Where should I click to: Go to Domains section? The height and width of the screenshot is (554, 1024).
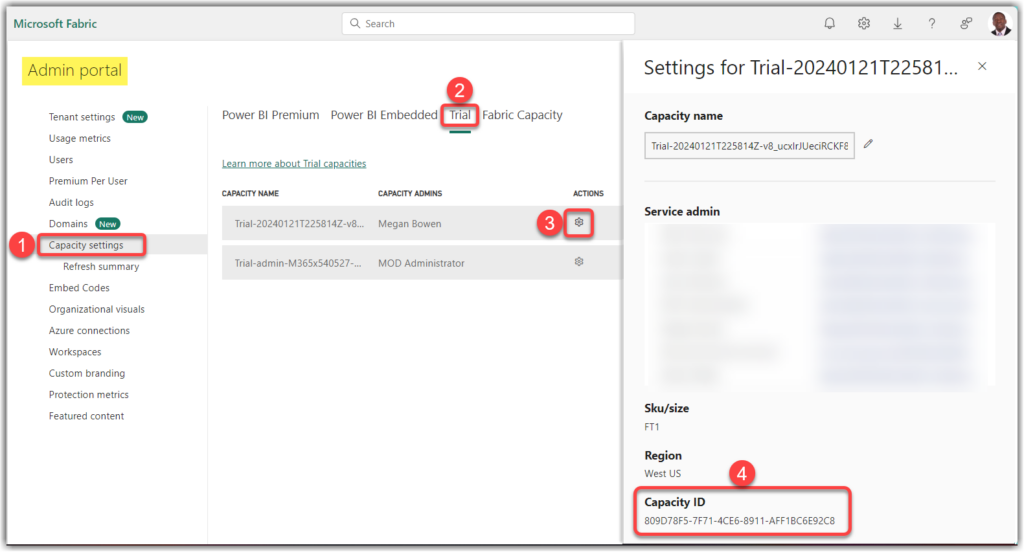(x=68, y=223)
